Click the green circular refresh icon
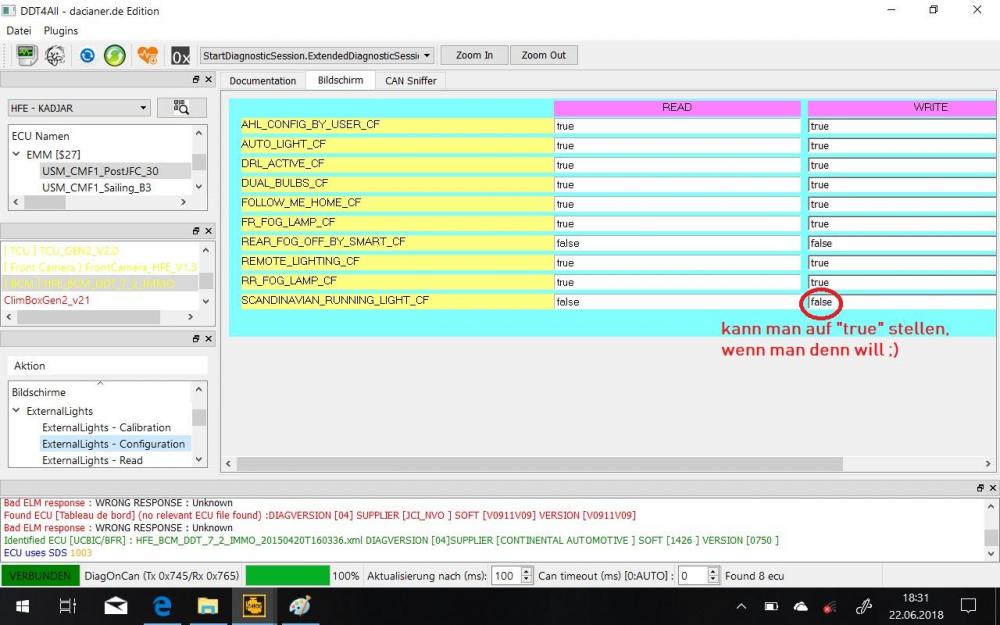 [115, 55]
